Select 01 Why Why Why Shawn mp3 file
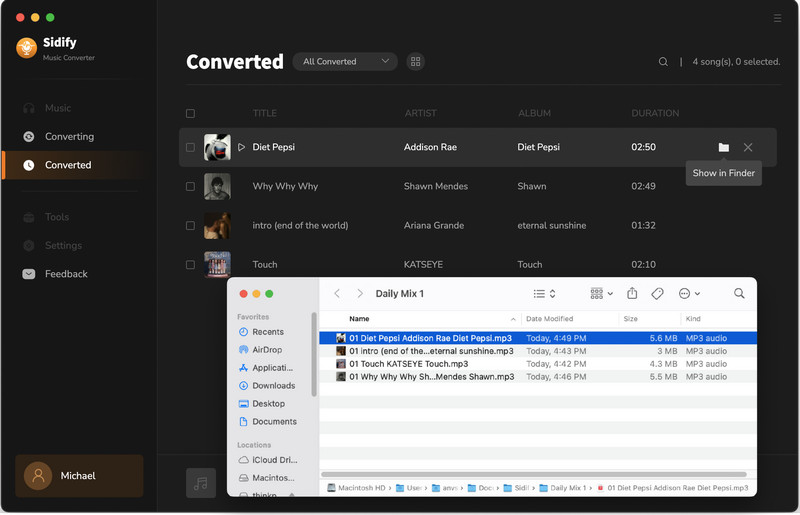This screenshot has height=515, width=800. (538, 377)
